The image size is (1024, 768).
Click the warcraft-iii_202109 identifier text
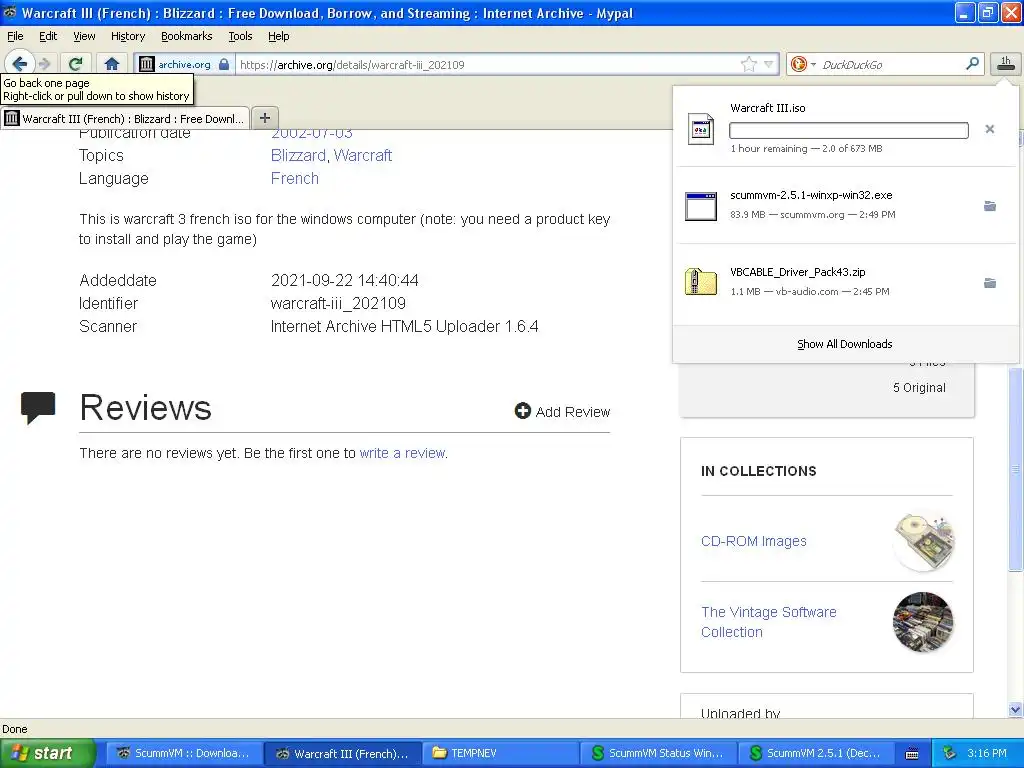point(338,304)
